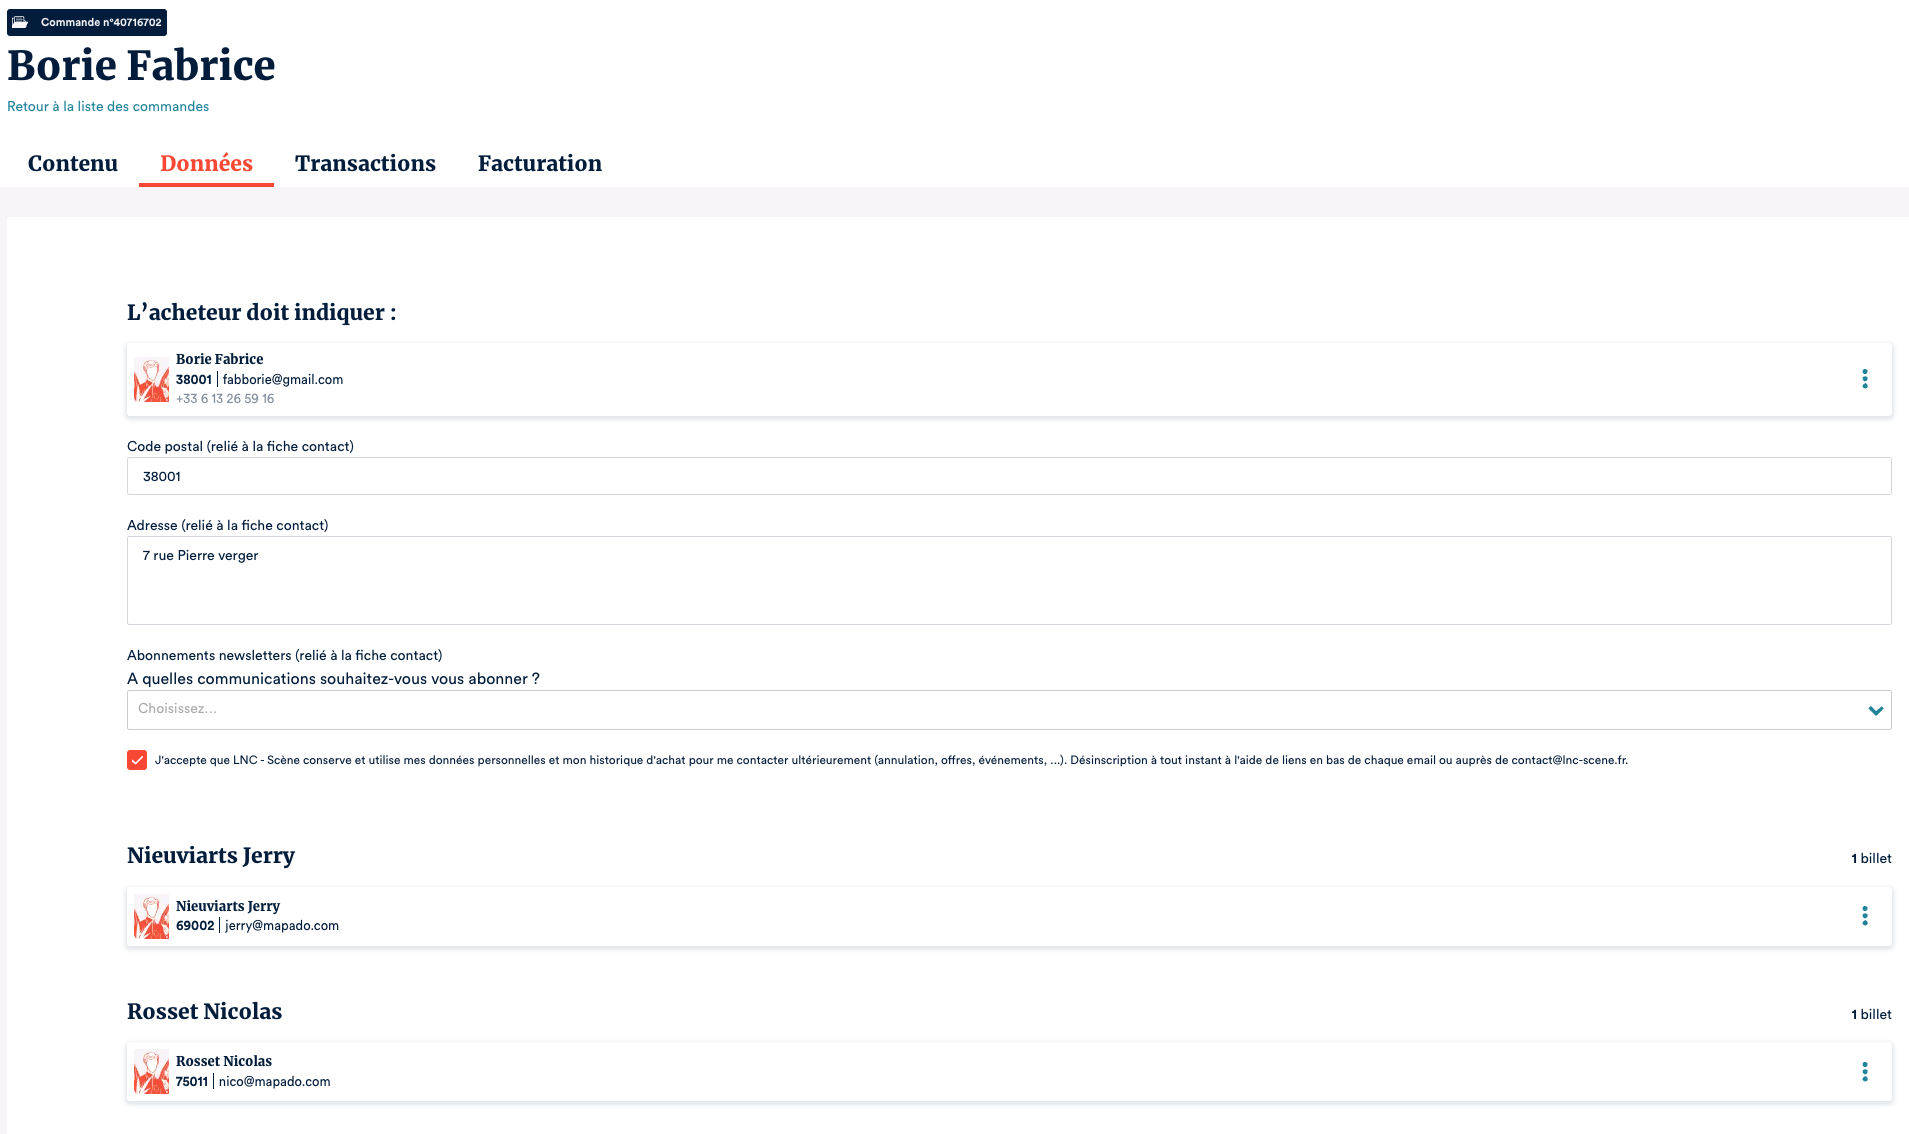Click the Commande n°40716702 badge
The height and width of the screenshot is (1134, 1909).
click(x=100, y=22)
